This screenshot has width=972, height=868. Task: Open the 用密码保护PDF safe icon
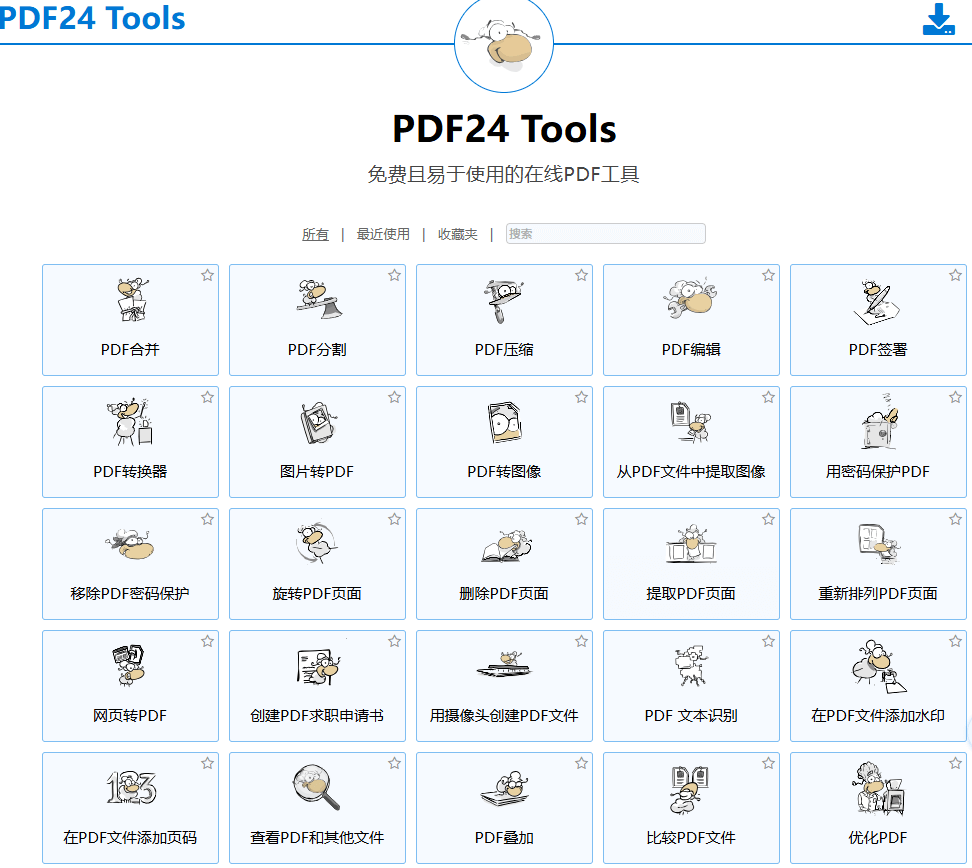click(x=879, y=421)
